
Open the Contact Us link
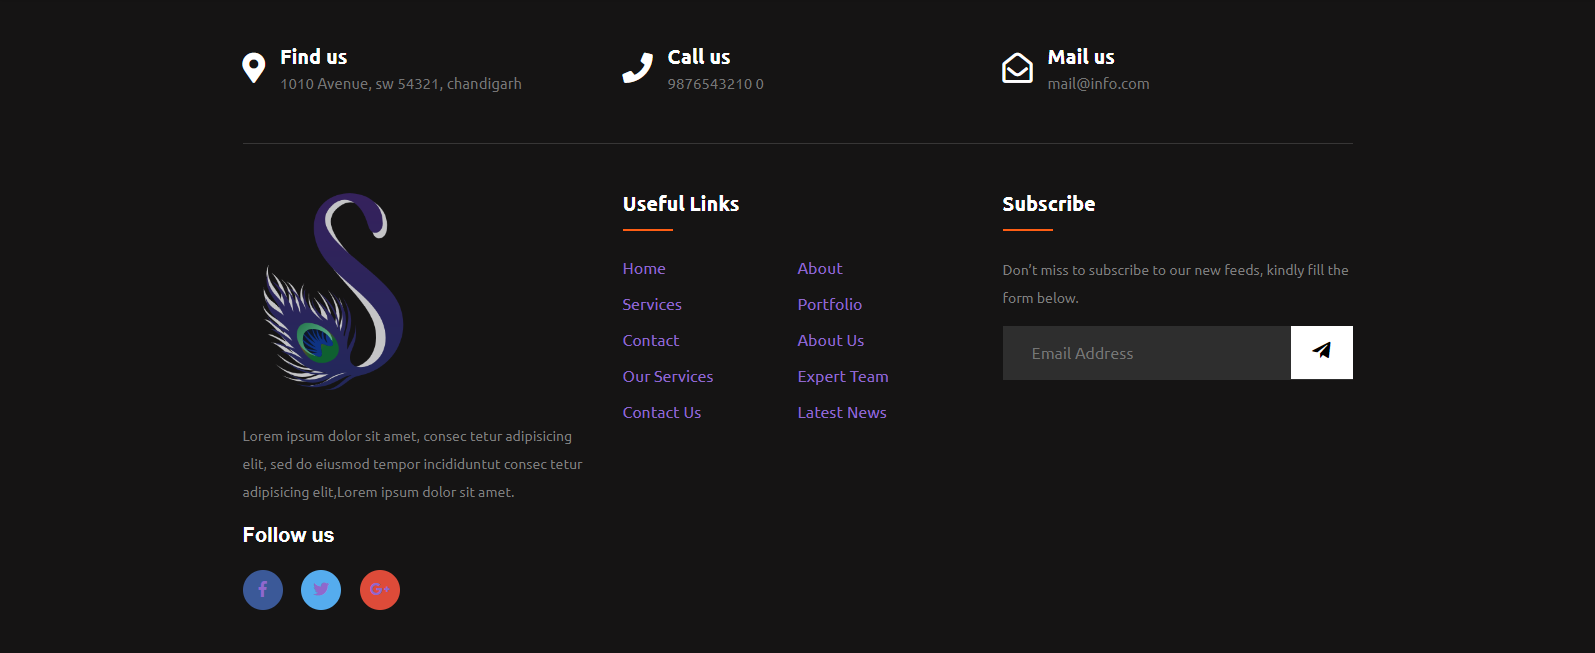coord(662,413)
